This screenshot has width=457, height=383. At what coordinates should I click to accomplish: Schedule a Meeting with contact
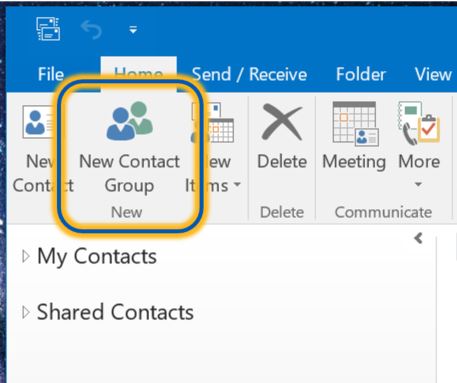tap(354, 136)
